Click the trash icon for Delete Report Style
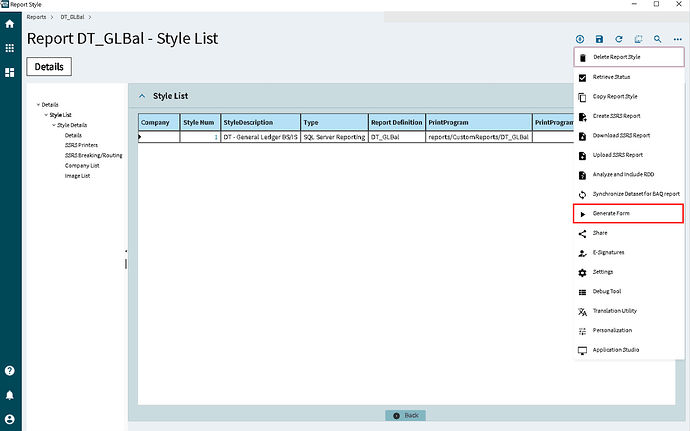The width and height of the screenshot is (690, 431). tap(583, 58)
